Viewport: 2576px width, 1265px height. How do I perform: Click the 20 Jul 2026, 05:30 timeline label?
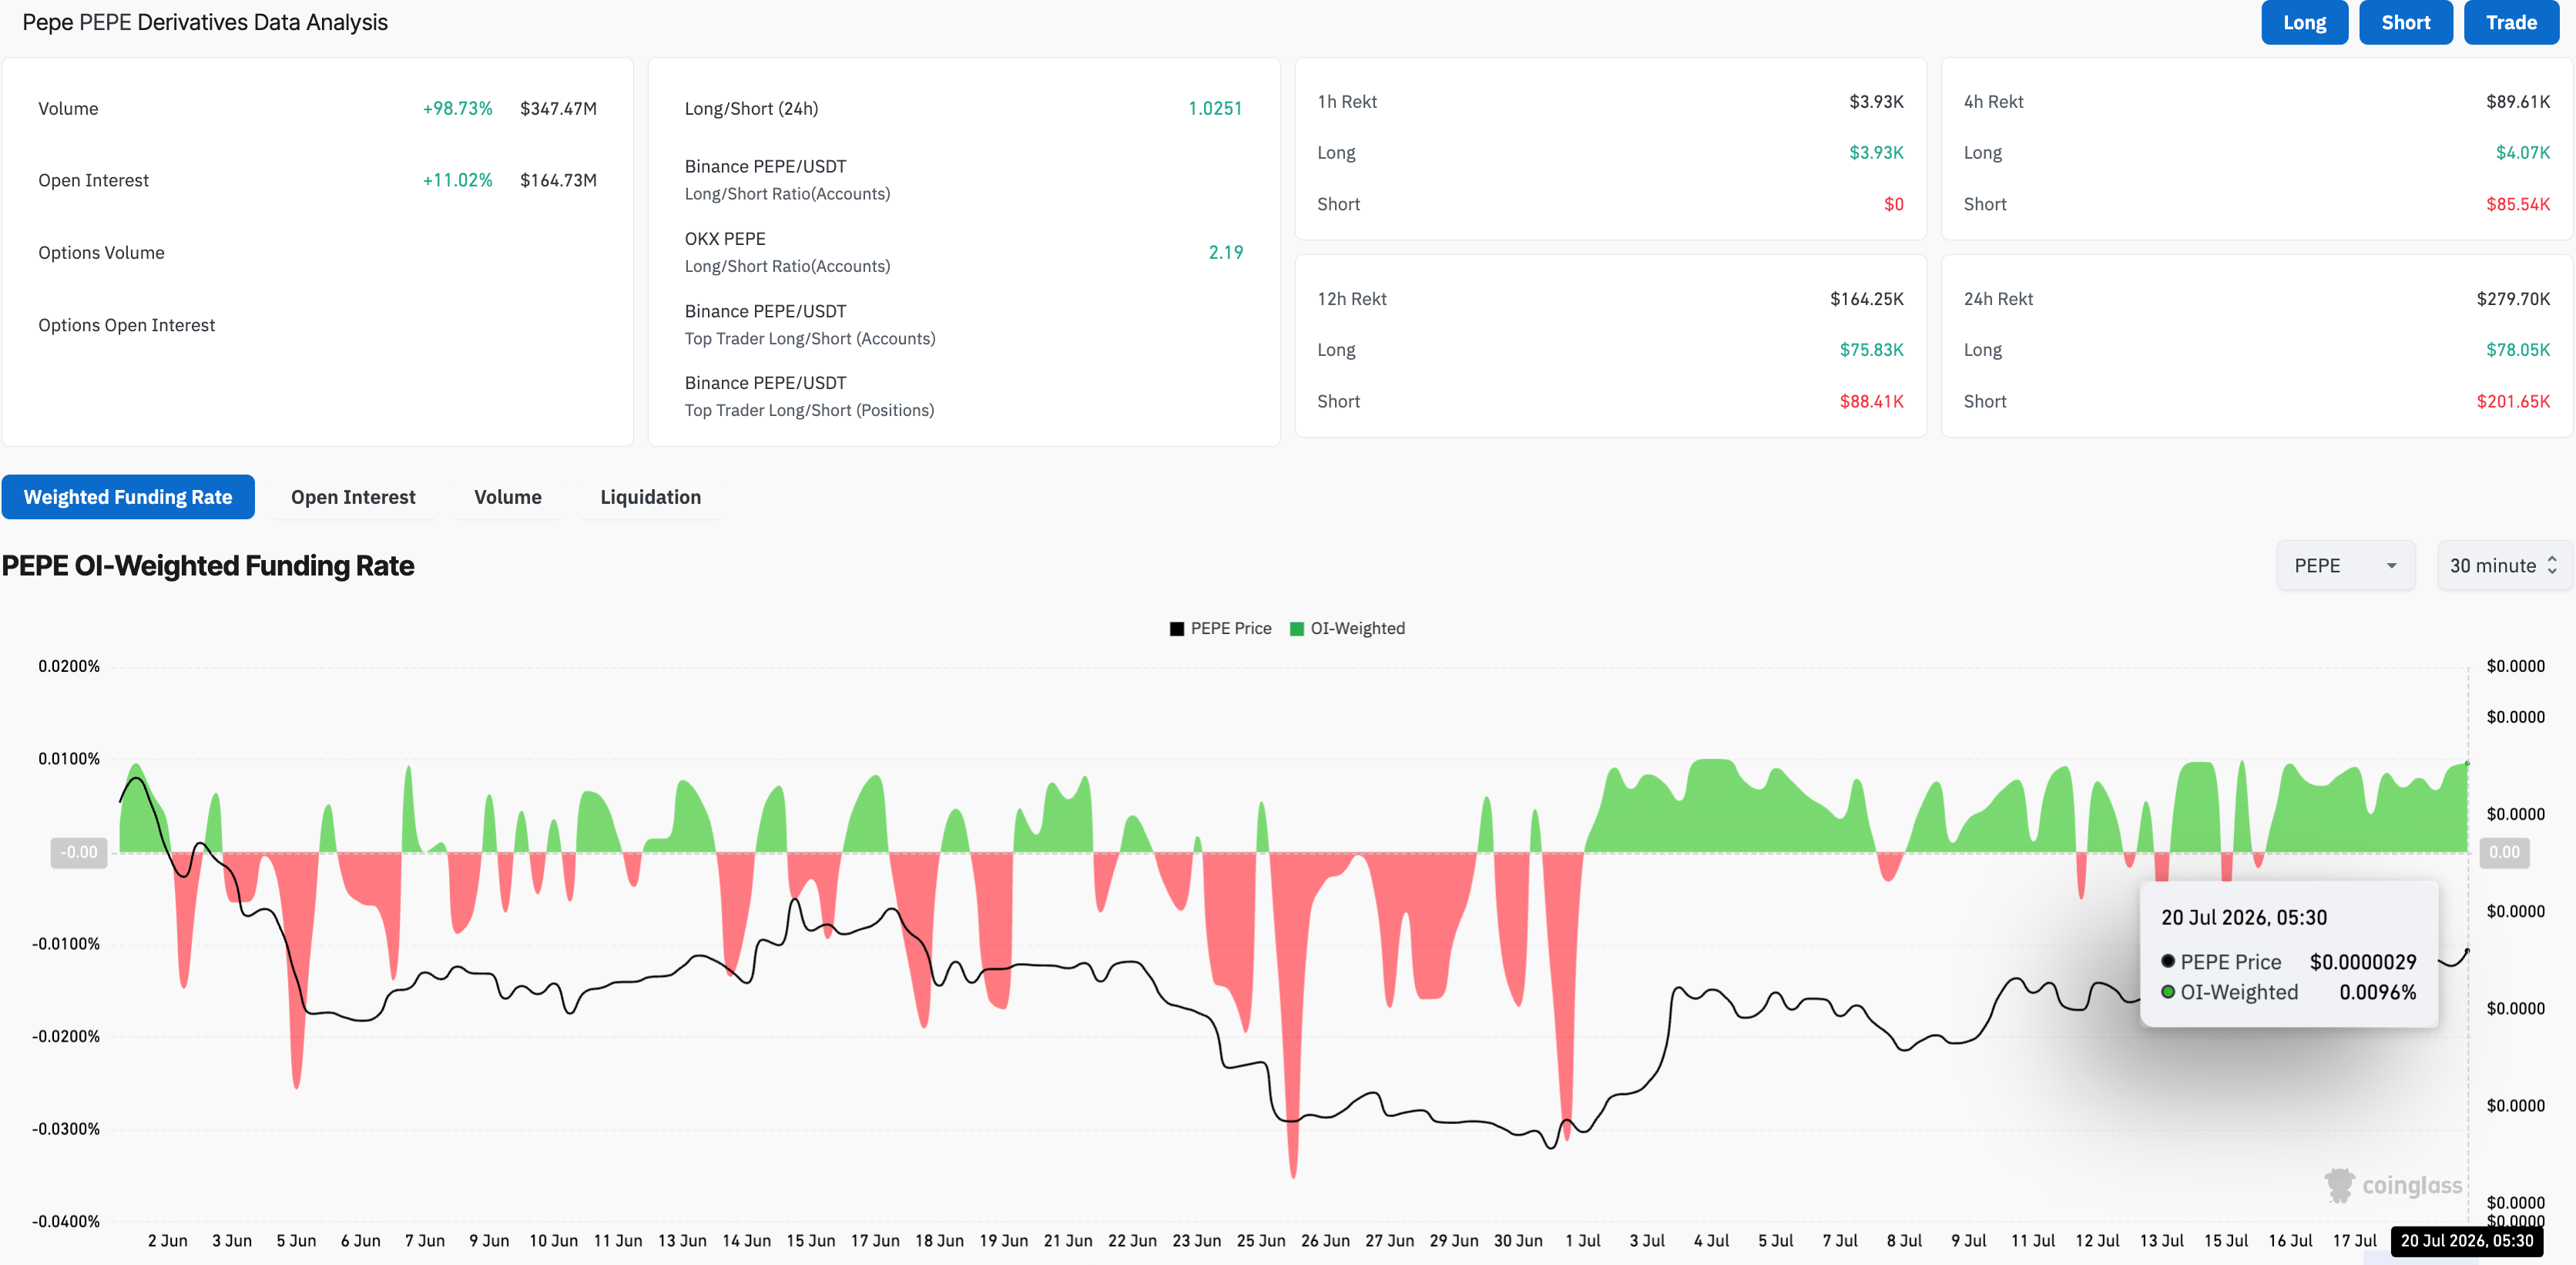(x=2466, y=1241)
